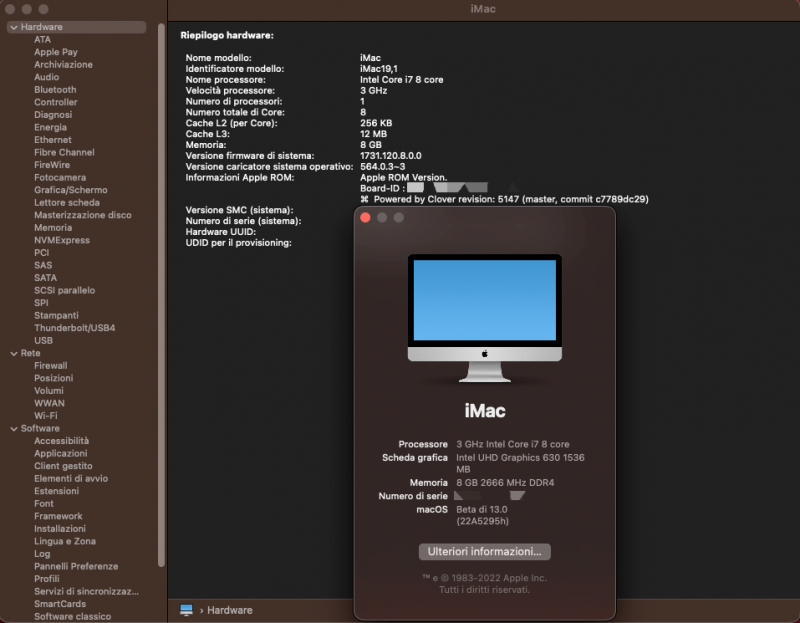The height and width of the screenshot is (623, 800).
Task: Select WWAN in the sidebar
Action: click(x=49, y=403)
